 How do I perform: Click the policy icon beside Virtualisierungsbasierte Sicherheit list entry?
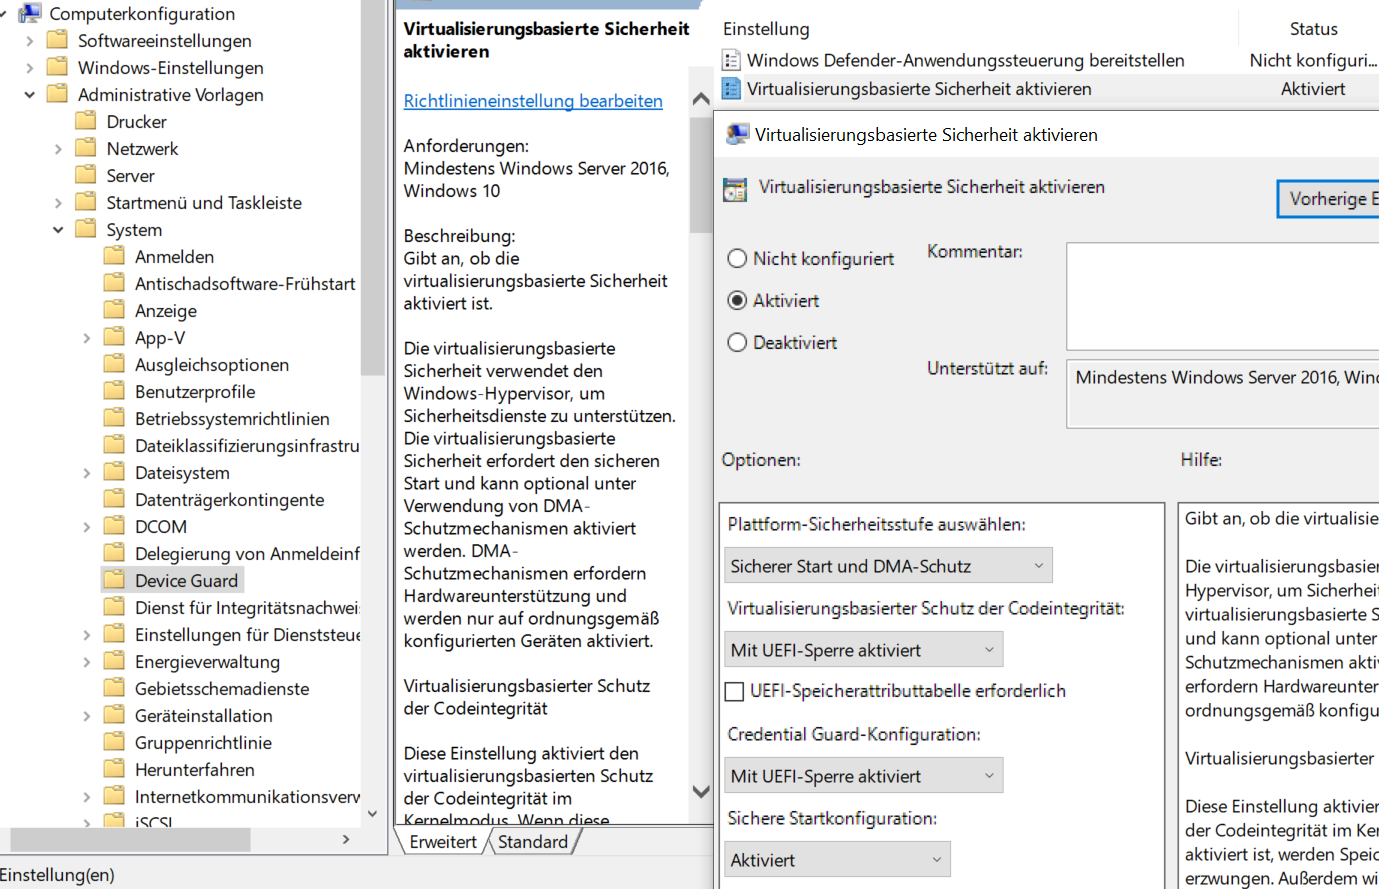pyautogui.click(x=731, y=88)
